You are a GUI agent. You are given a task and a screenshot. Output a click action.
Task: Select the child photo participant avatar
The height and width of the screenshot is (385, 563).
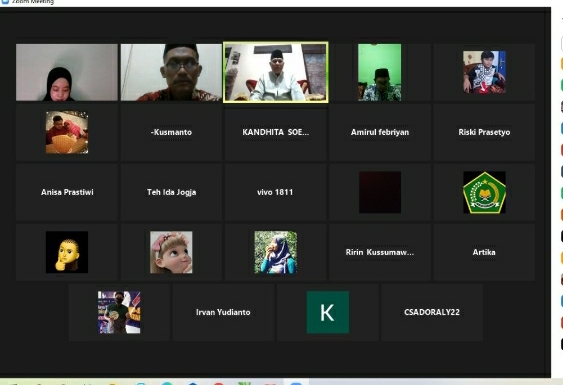tap(484, 72)
